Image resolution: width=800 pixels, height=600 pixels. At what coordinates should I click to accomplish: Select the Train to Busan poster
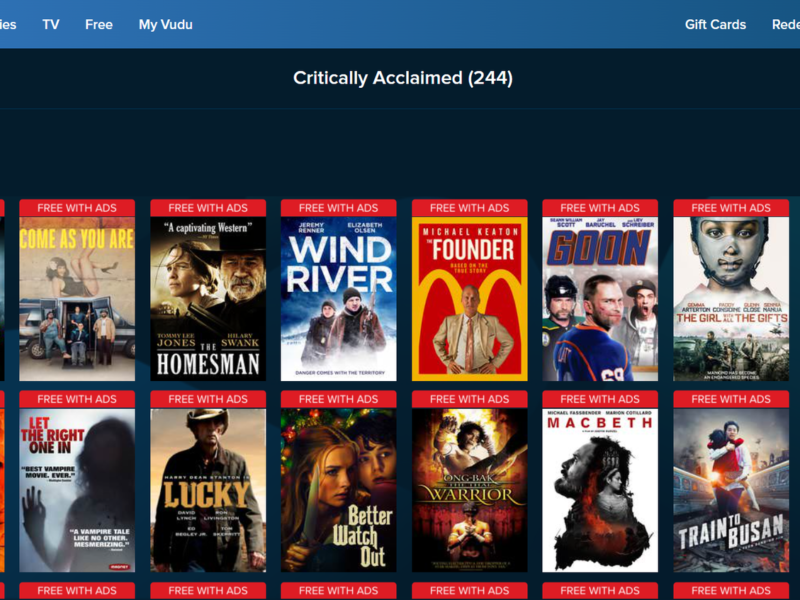tap(731, 490)
